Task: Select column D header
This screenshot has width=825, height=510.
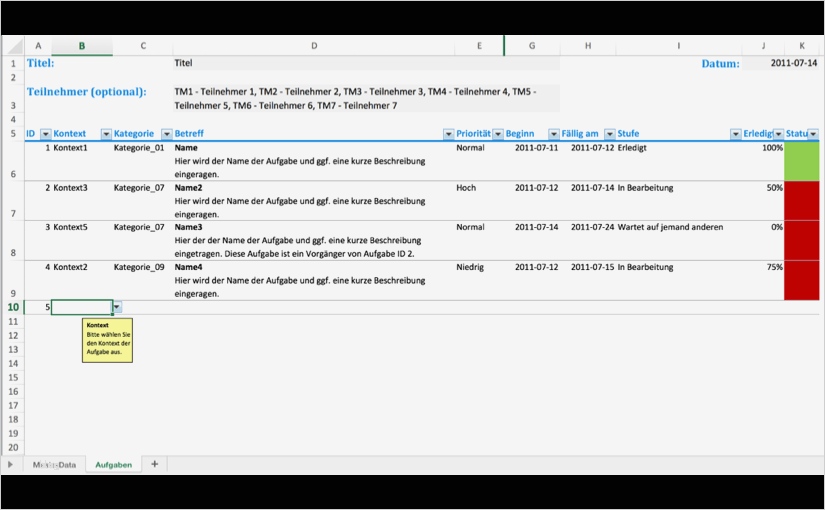Action: click(x=314, y=46)
